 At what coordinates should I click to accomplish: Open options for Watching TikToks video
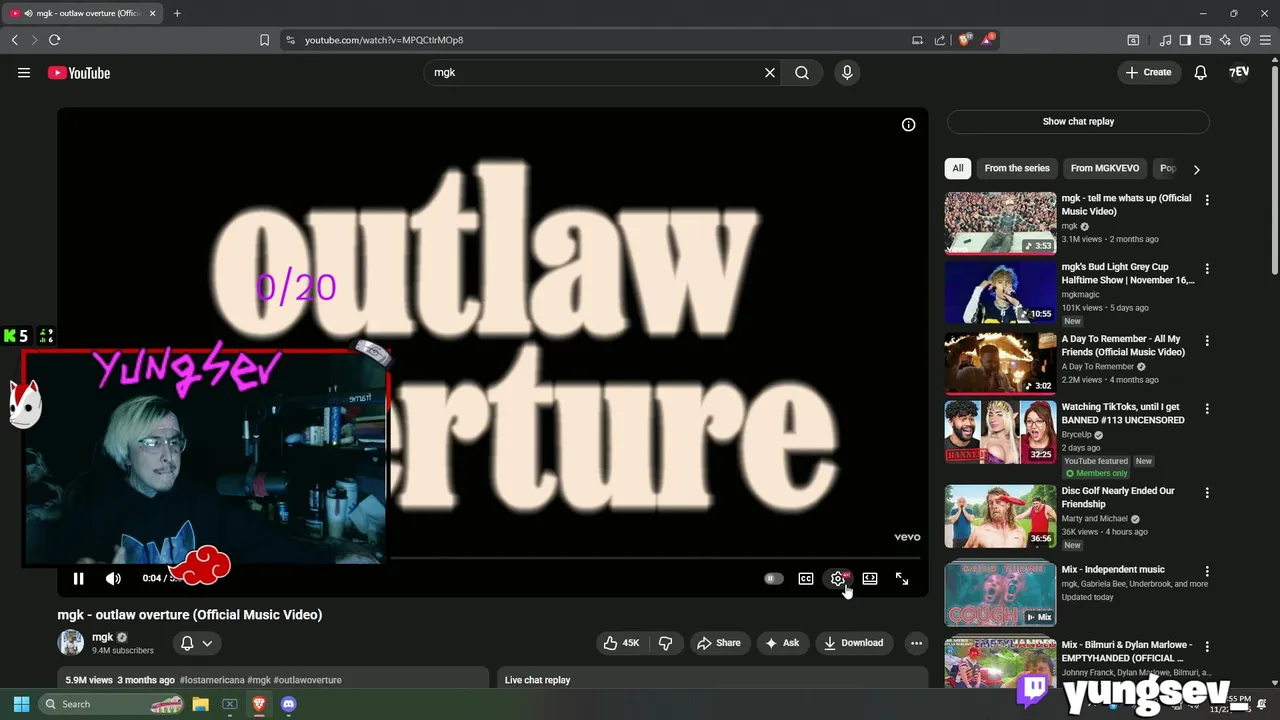coord(1207,409)
